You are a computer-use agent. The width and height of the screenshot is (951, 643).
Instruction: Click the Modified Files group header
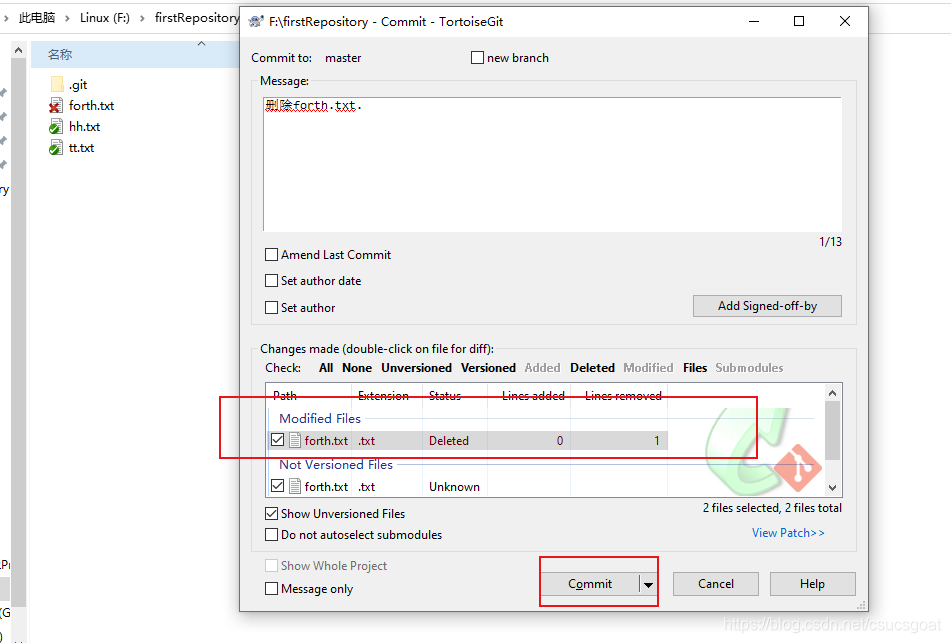pos(320,419)
